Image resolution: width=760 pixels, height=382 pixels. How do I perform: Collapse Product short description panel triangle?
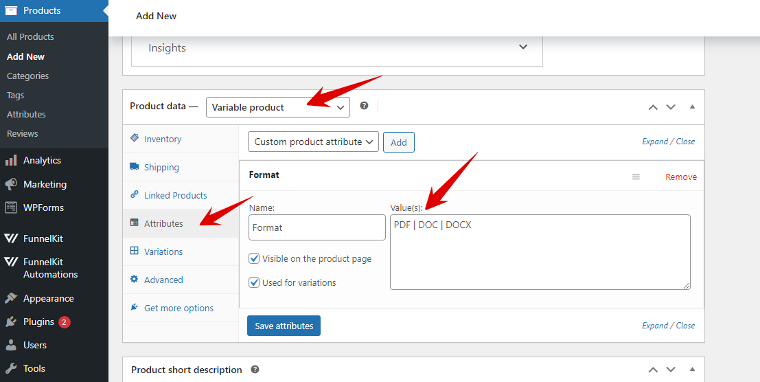[692, 369]
